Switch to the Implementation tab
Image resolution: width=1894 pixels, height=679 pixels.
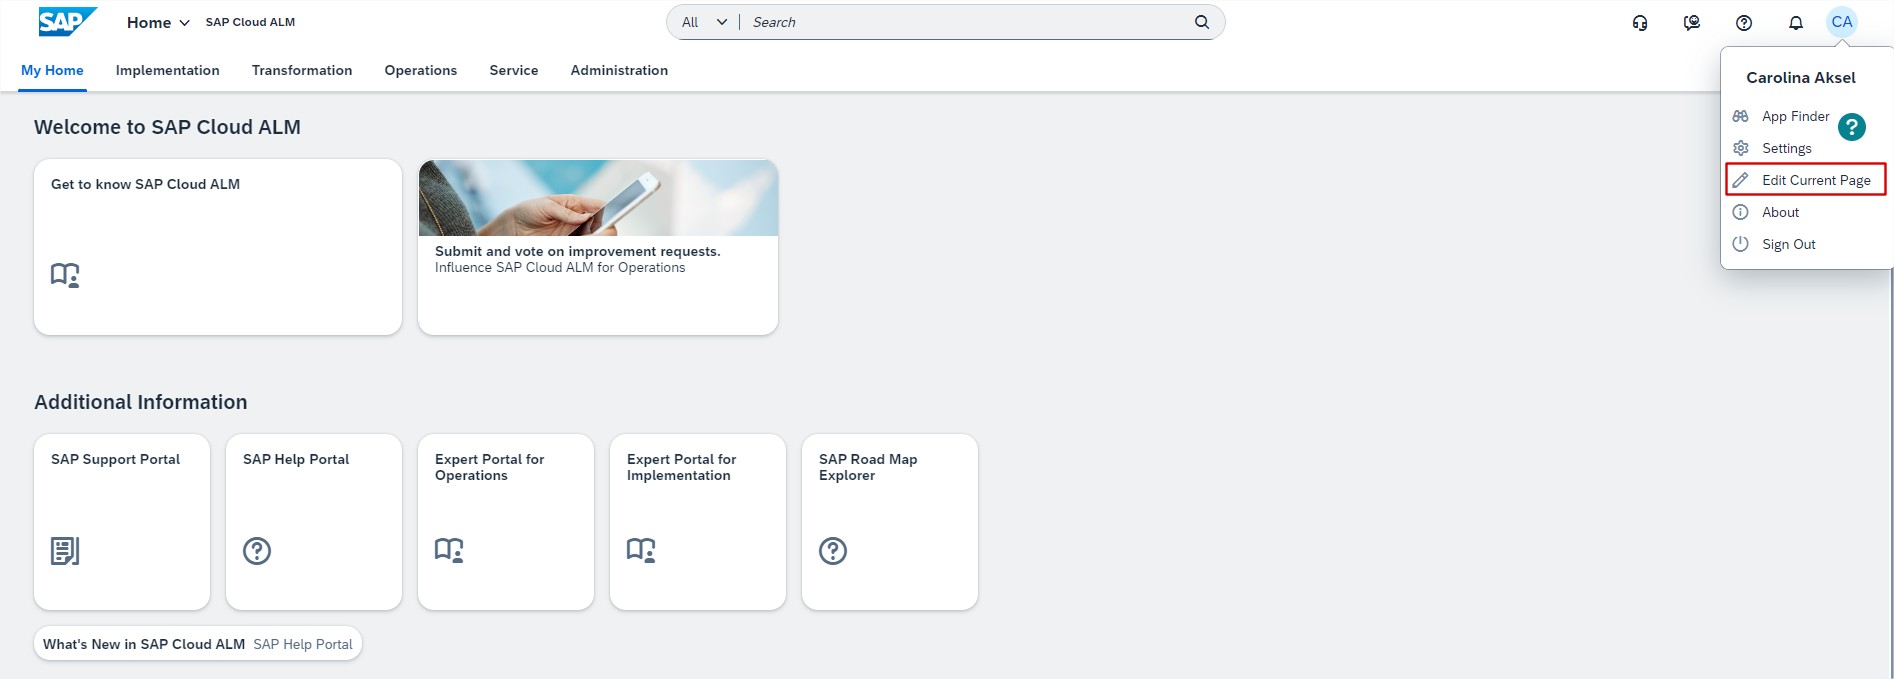pos(167,70)
